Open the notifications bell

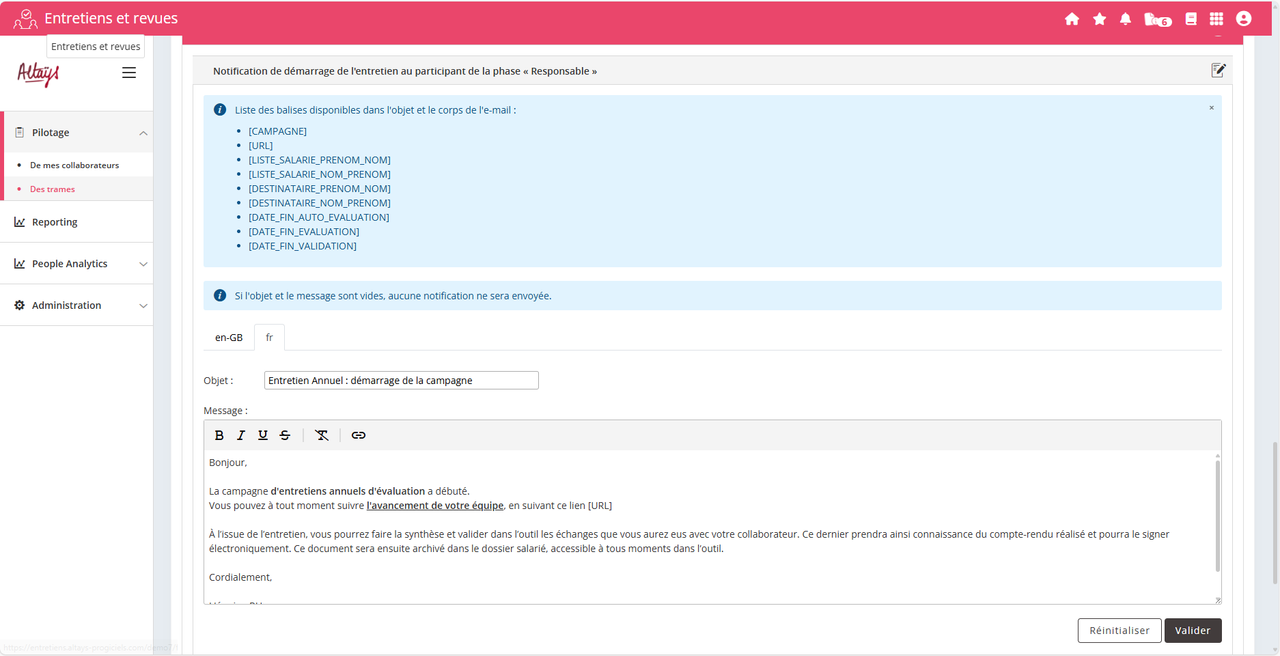(1126, 19)
